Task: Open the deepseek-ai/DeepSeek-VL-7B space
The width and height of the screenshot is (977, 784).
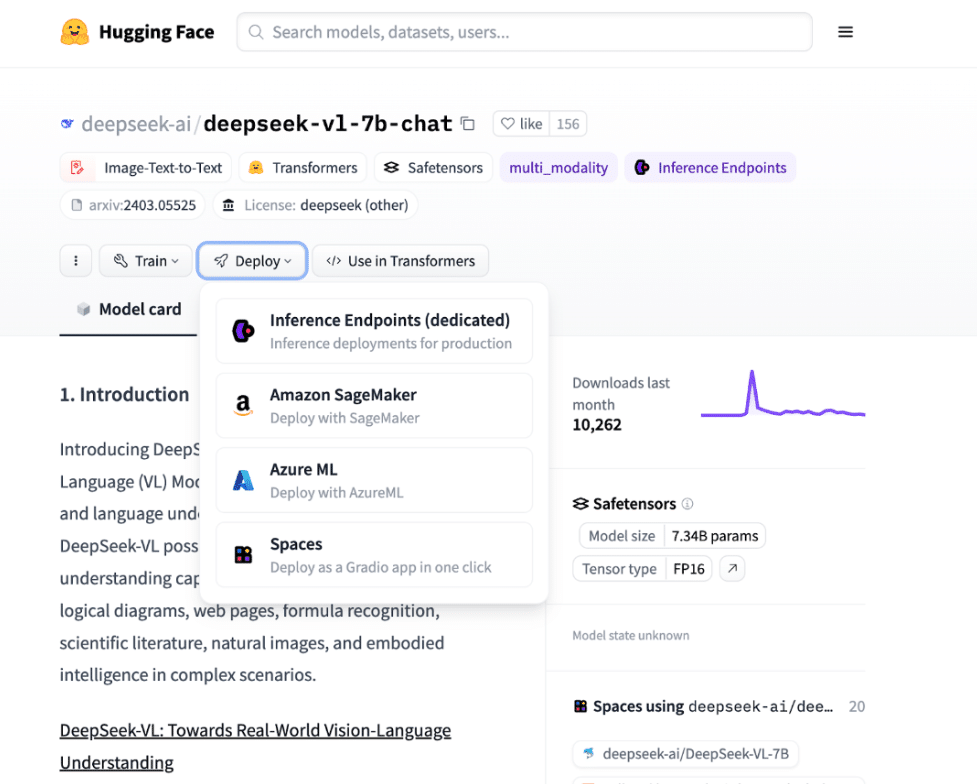Action: coord(685,753)
